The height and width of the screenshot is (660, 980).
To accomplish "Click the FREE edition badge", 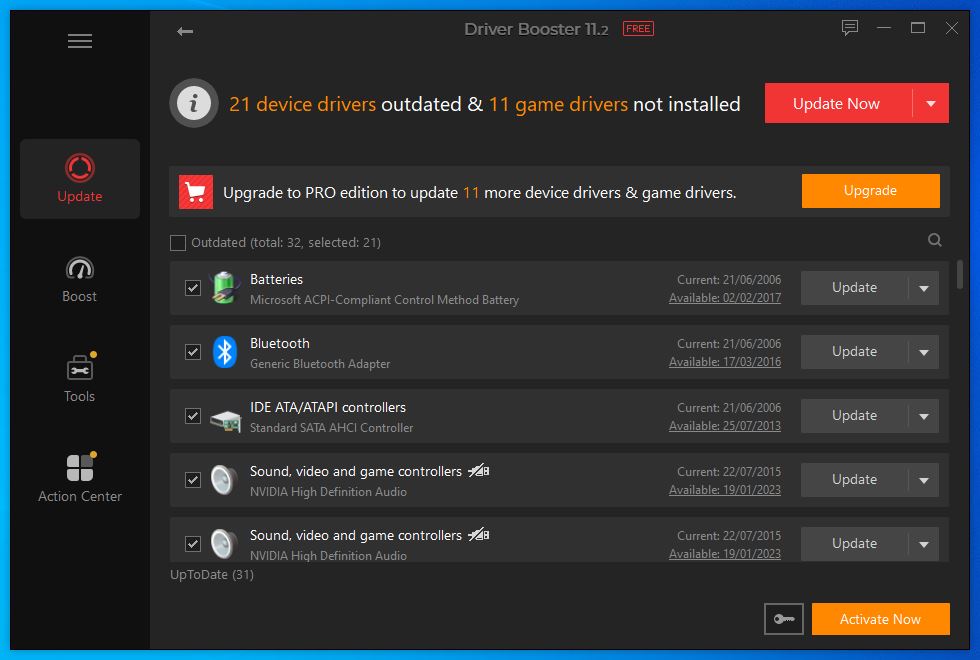I will click(638, 29).
